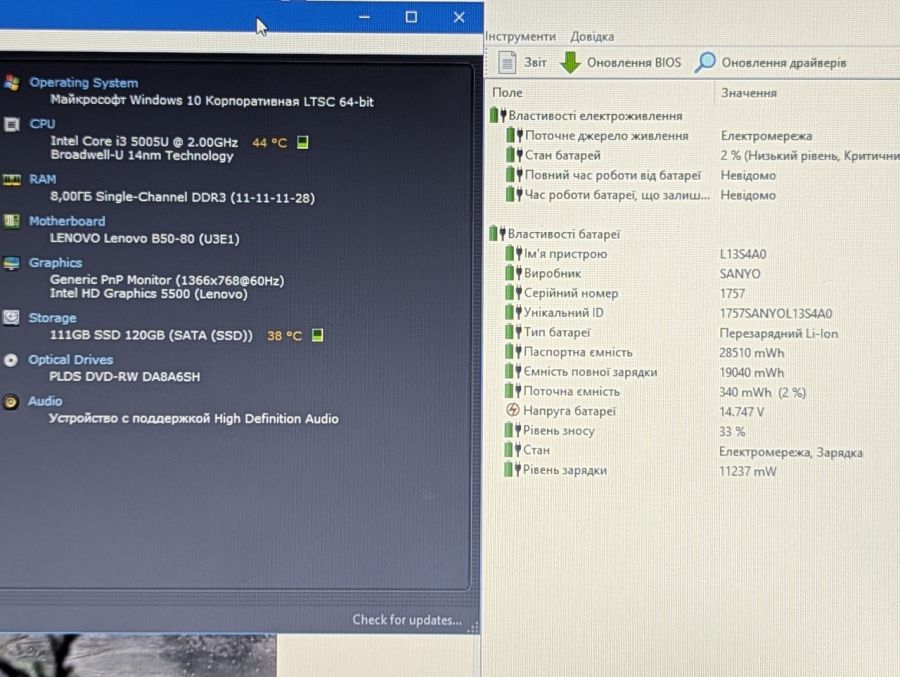Viewport: 900px width, 677px height.
Task: Click the Напруга батареї voltage icon
Action: (x=513, y=410)
